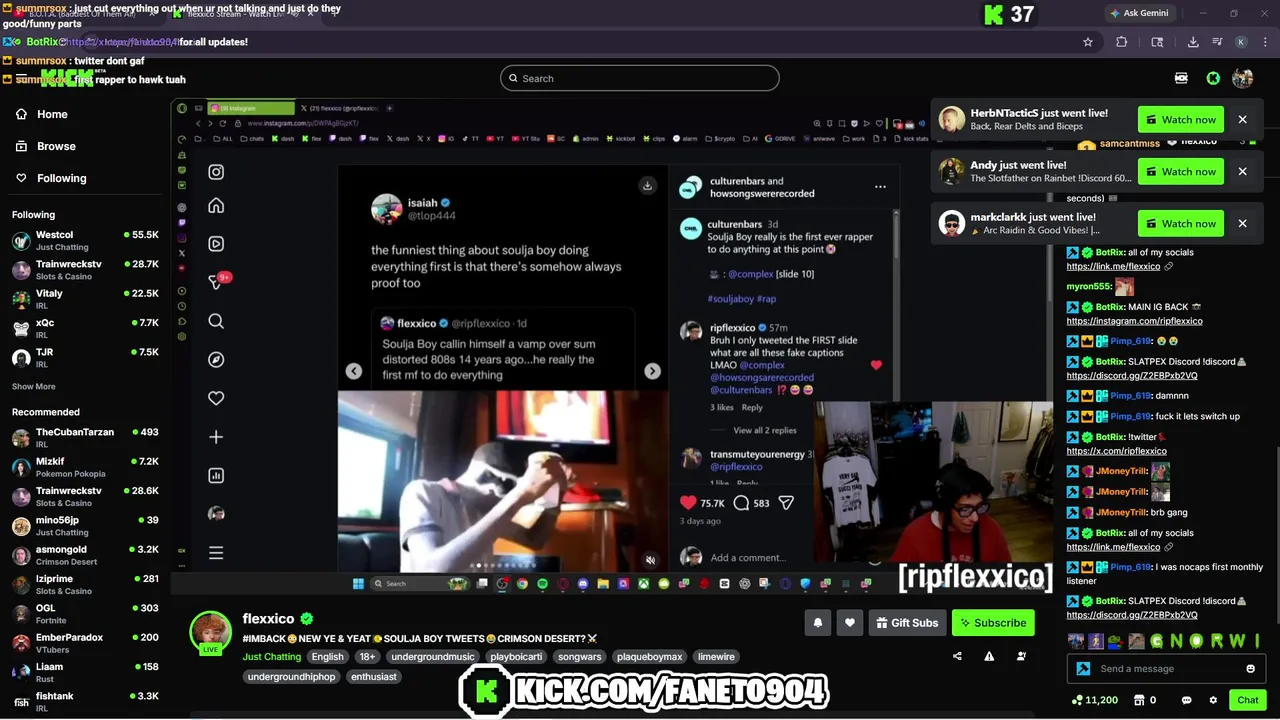The width and height of the screenshot is (1280, 720).
Task: Click the user icon beside report
Action: click(x=1021, y=657)
